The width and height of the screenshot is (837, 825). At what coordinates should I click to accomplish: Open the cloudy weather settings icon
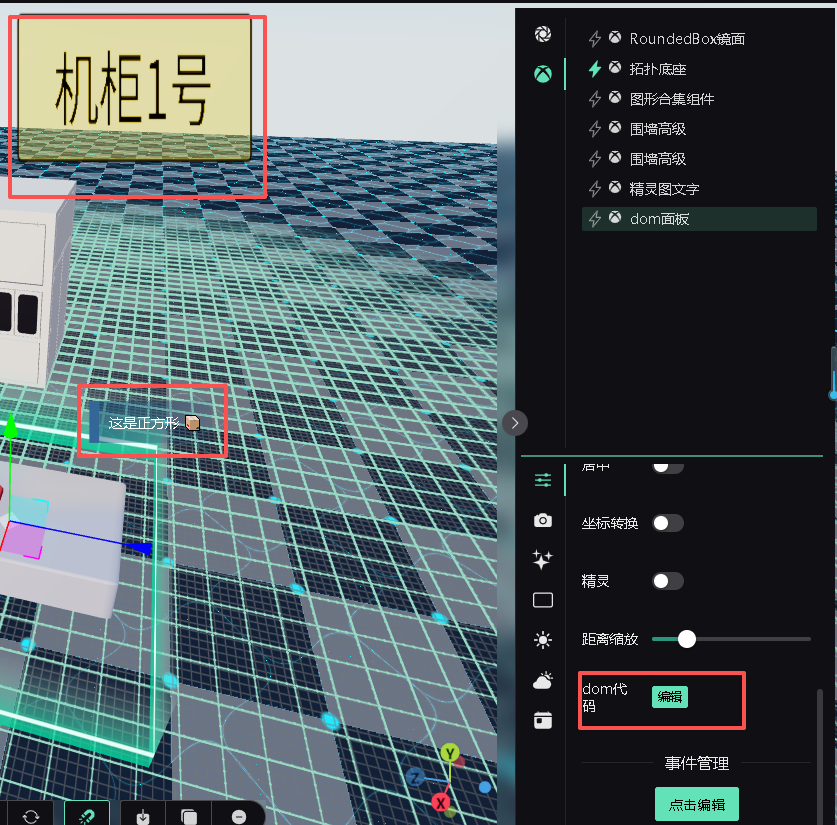point(542,681)
